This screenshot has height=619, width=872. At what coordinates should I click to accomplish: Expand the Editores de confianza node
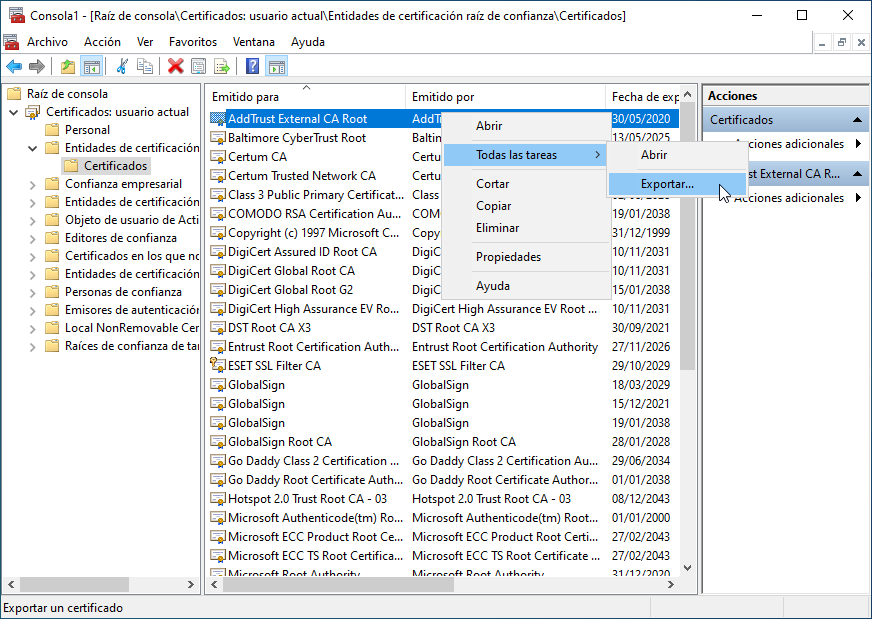pyautogui.click(x=33, y=238)
